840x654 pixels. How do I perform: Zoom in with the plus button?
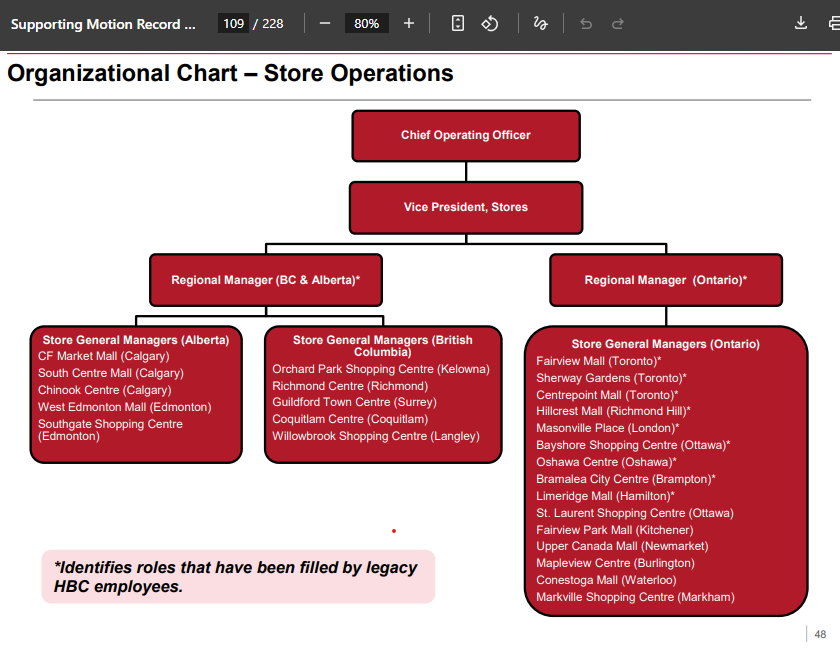(x=409, y=24)
